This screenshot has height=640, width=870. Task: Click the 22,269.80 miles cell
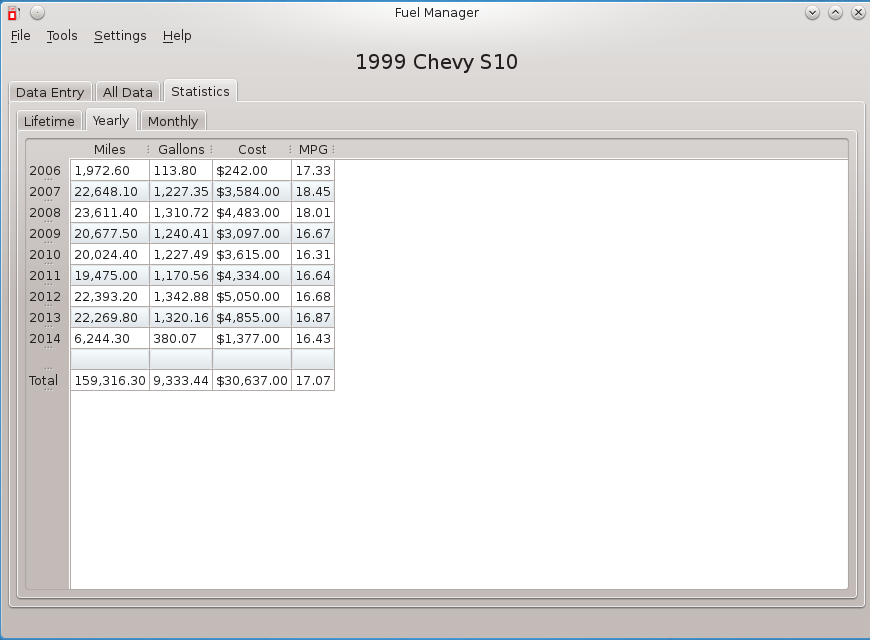pyautogui.click(x=110, y=318)
